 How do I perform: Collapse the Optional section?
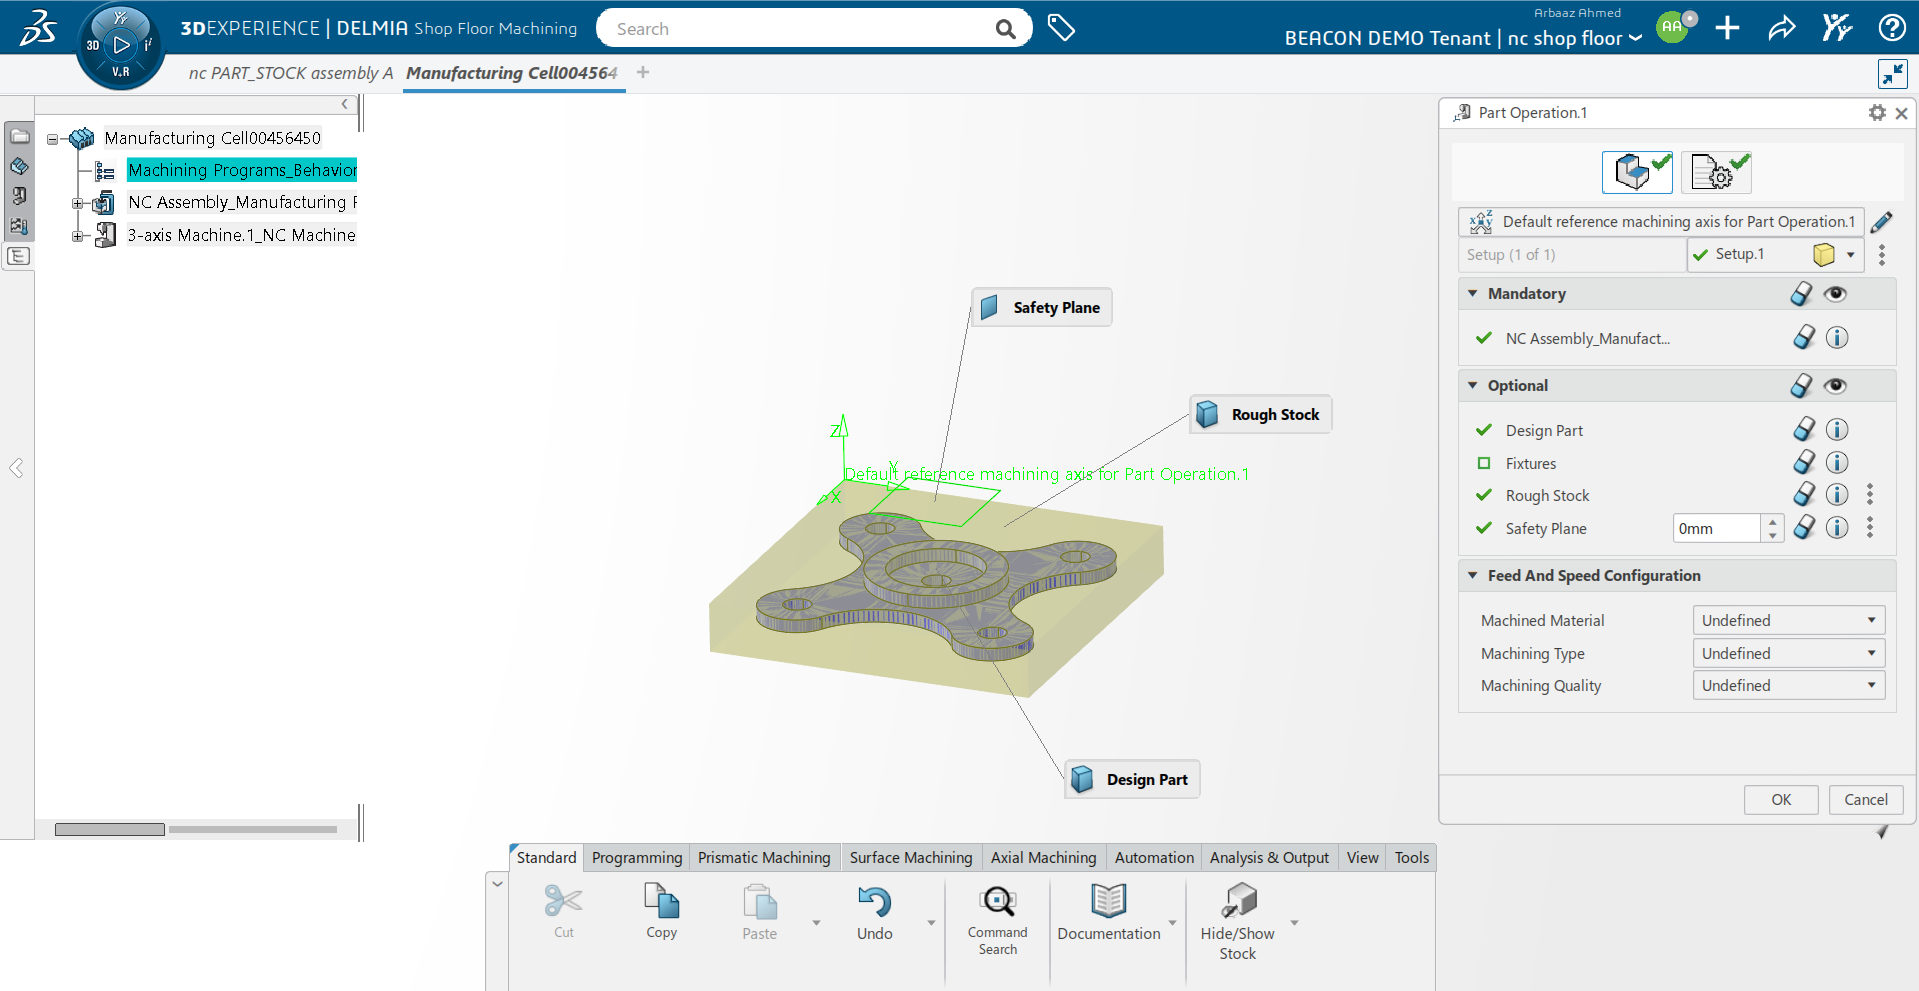(1472, 385)
